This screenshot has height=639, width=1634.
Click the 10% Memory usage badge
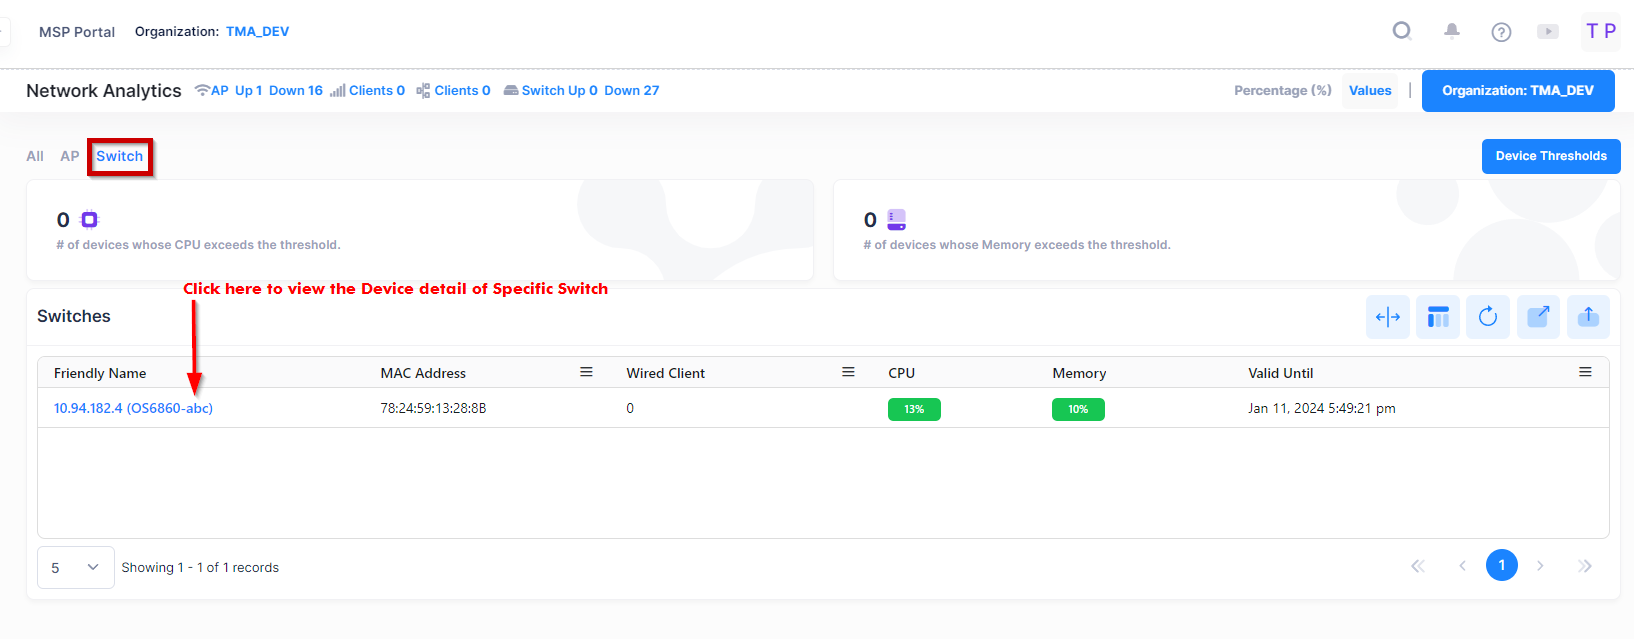pyautogui.click(x=1078, y=409)
